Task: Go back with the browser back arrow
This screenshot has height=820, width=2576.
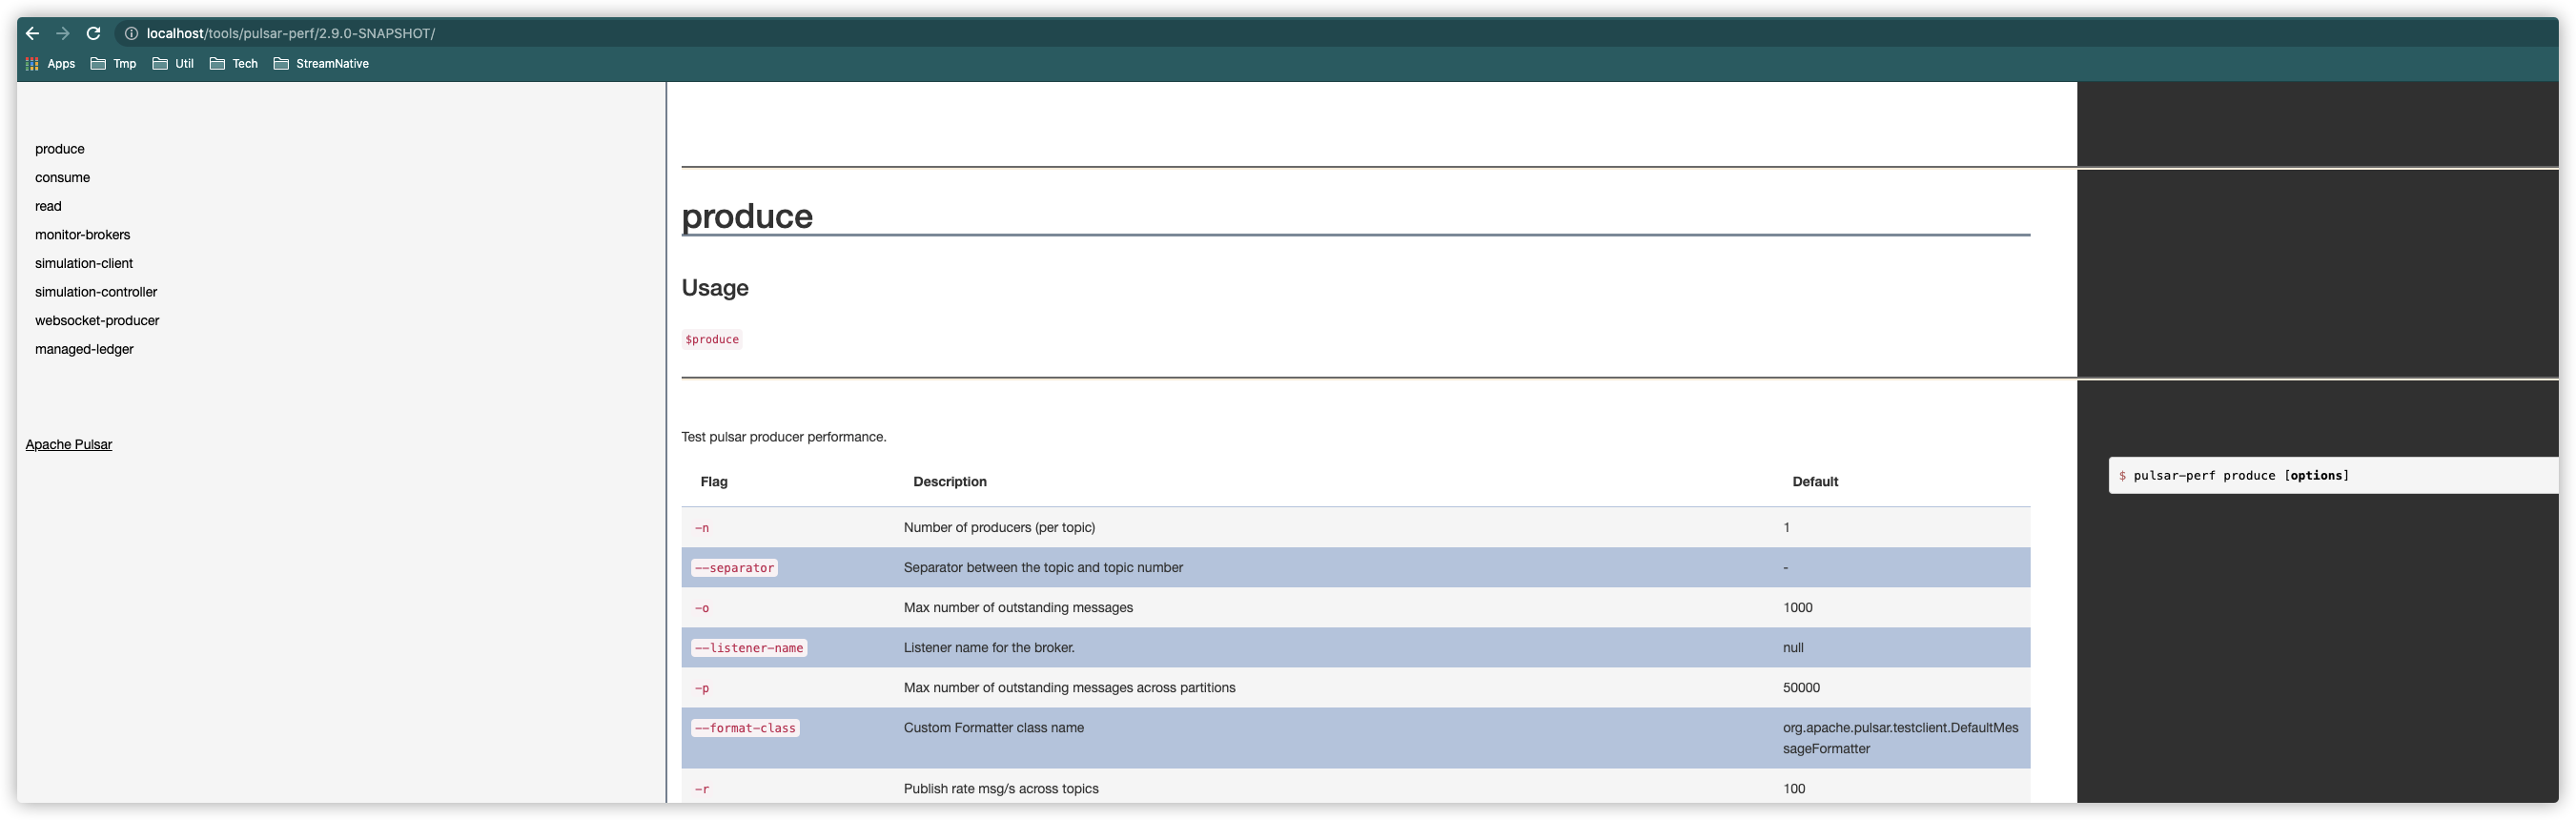Action: pyautogui.click(x=32, y=33)
